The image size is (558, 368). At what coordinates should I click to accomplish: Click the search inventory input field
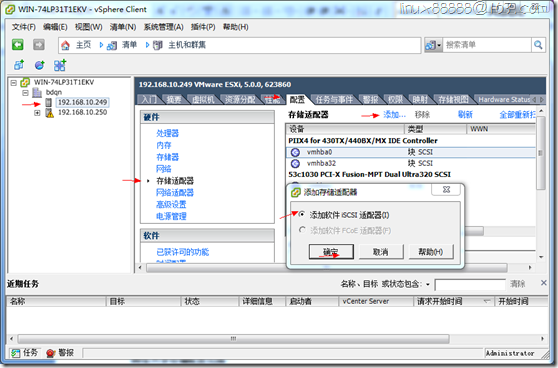[x=486, y=45]
